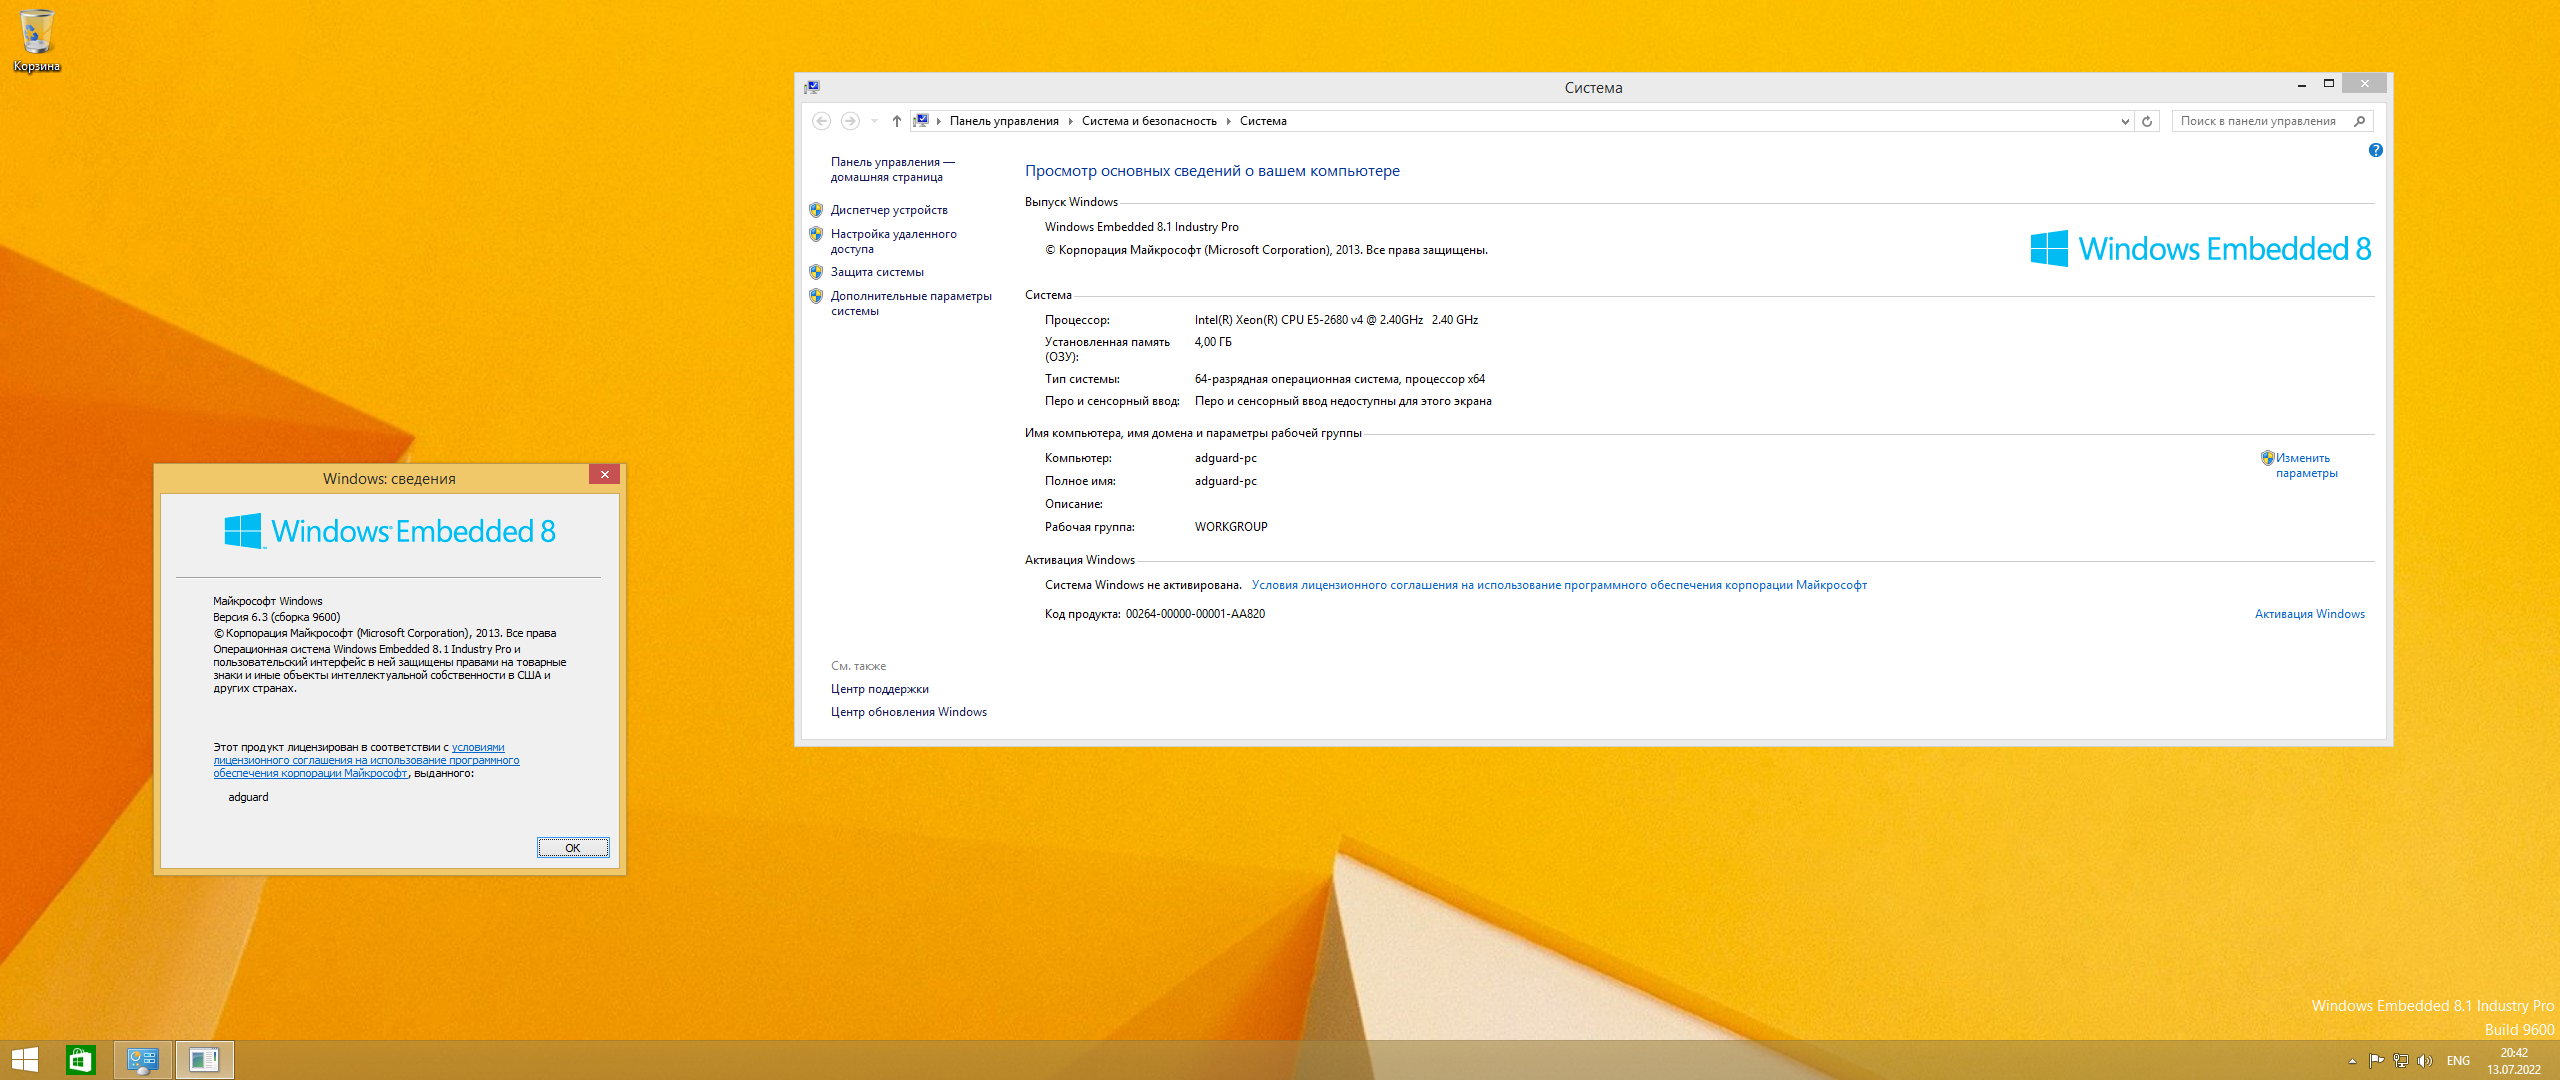
Task: Click adguard licensee name in winver dialog
Action: tap(248, 797)
